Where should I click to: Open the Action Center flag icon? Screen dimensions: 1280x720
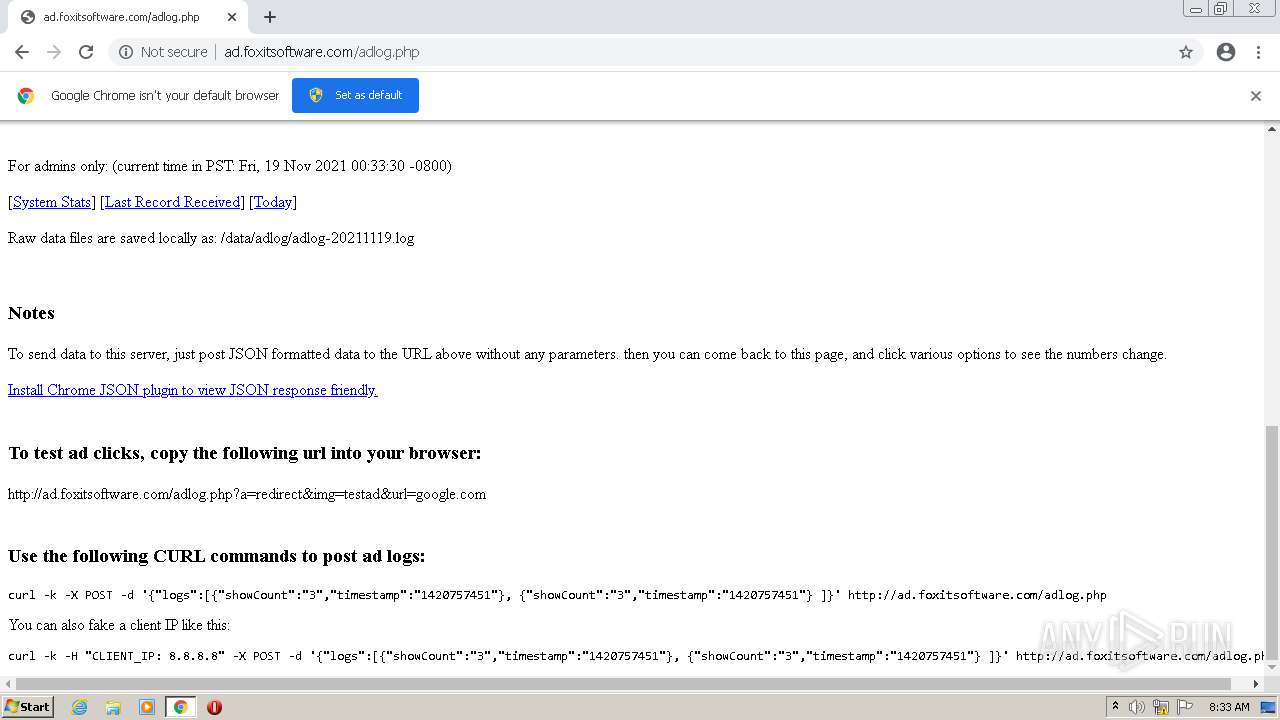tap(1184, 707)
